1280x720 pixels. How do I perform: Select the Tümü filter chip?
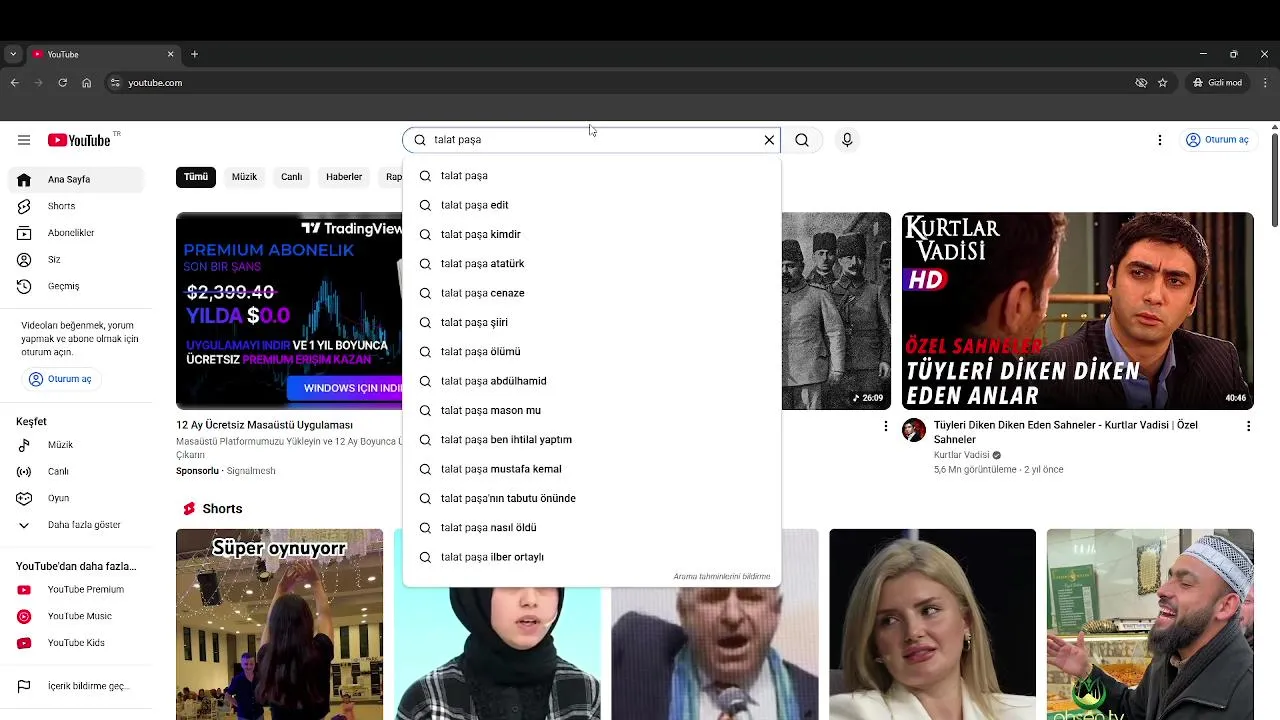click(x=196, y=177)
